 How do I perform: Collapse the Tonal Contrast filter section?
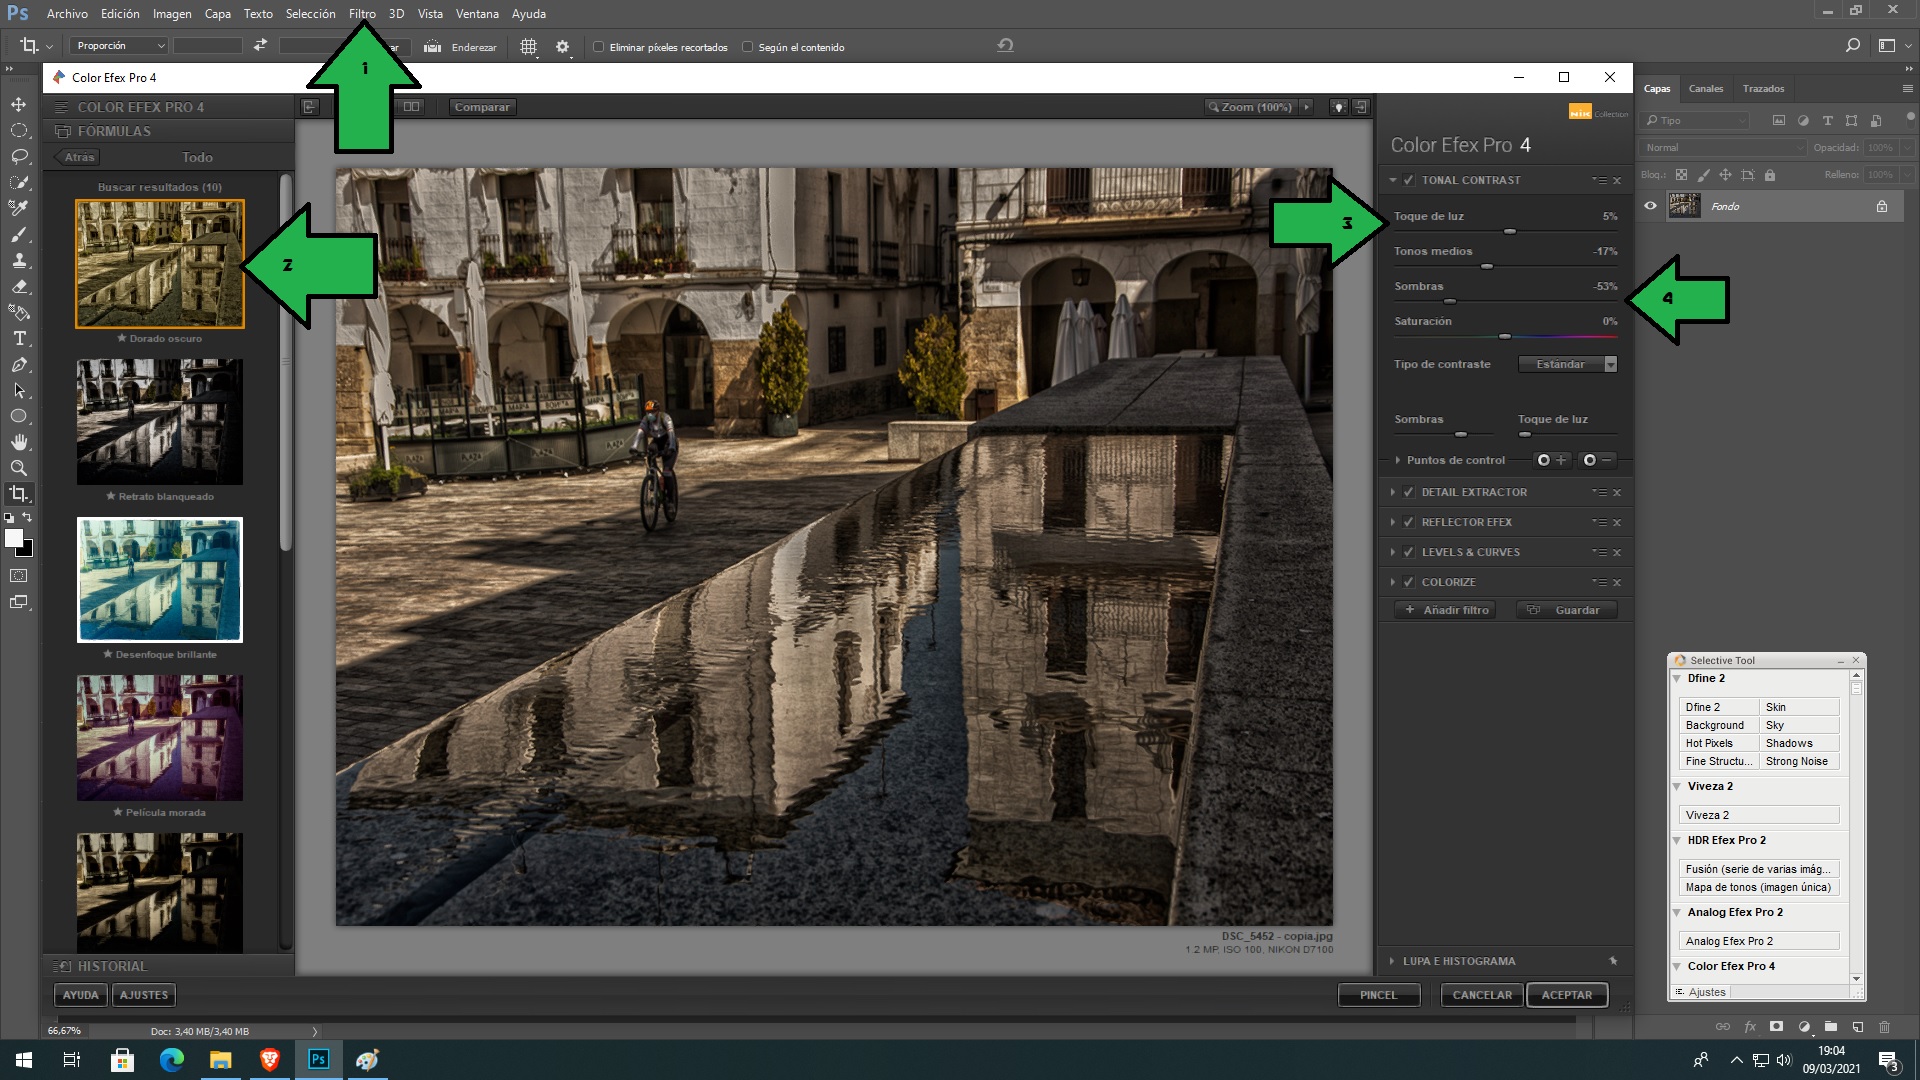pyautogui.click(x=1392, y=180)
